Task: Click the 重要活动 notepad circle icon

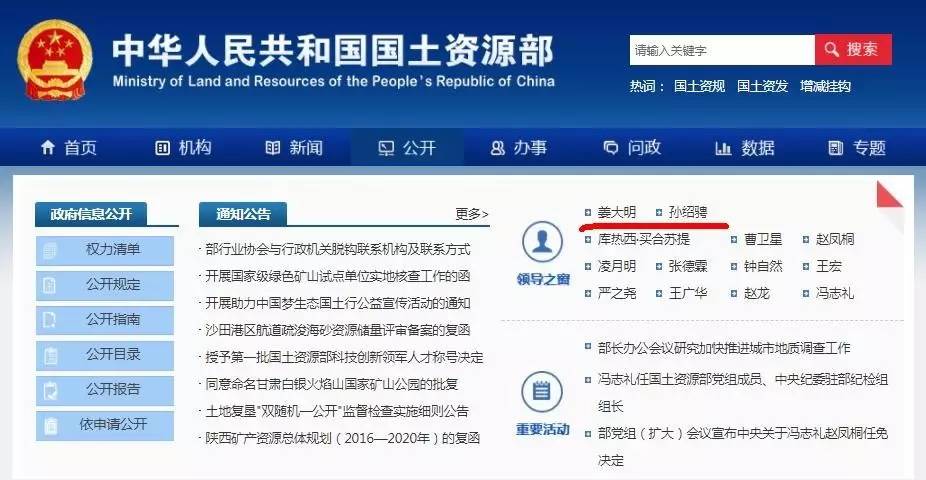Action: [542, 391]
